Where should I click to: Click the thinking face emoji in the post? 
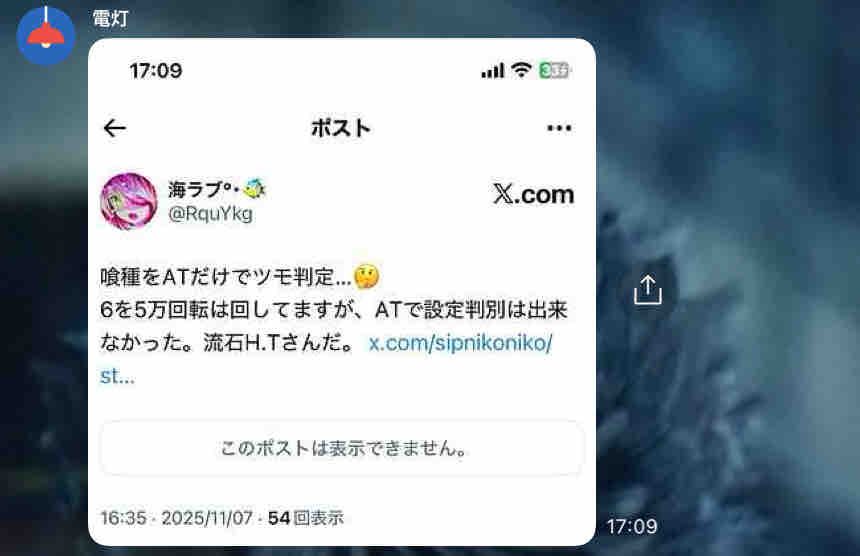[x=366, y=276]
